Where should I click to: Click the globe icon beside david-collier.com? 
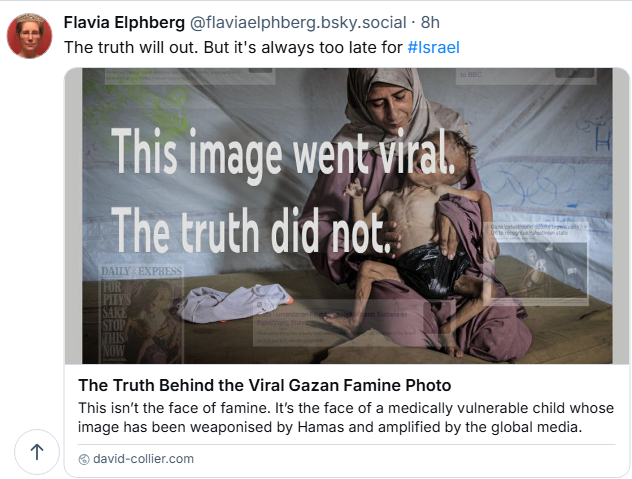pos(84,459)
